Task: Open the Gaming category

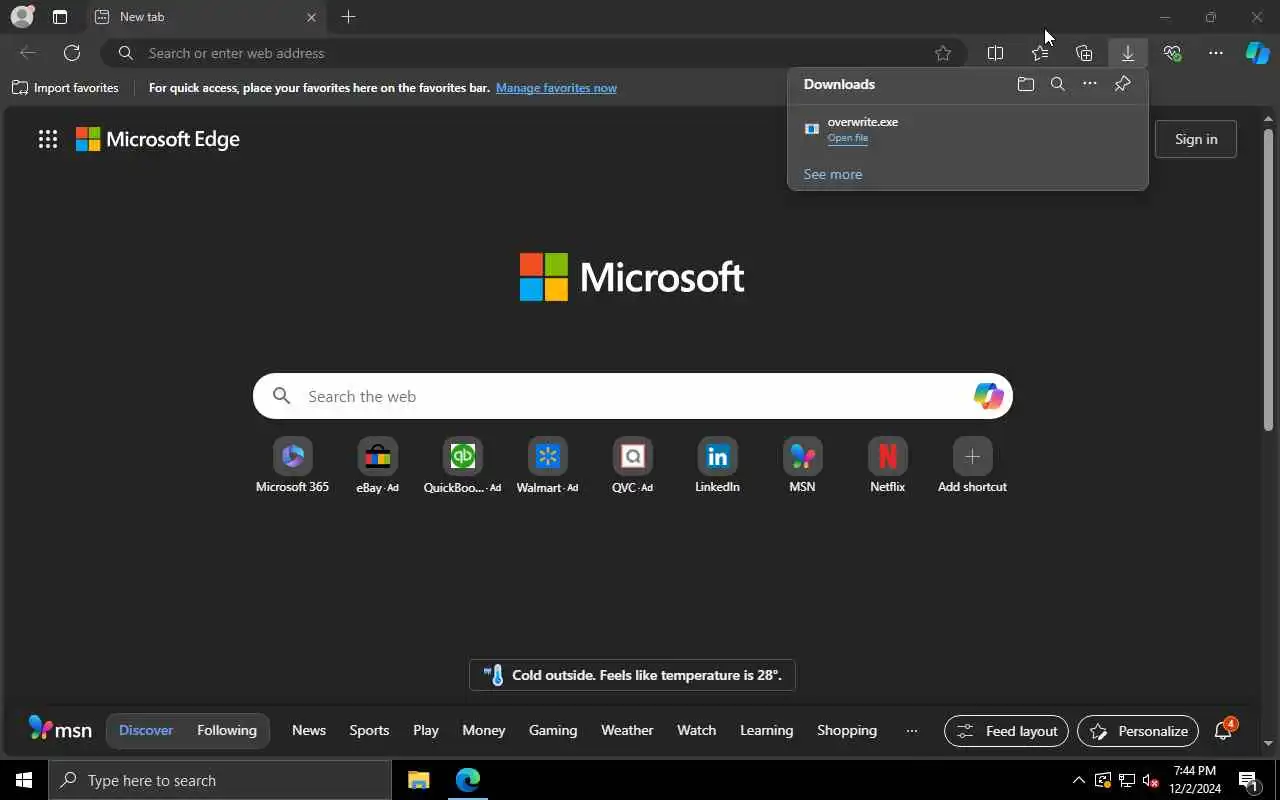Action: click(x=553, y=730)
